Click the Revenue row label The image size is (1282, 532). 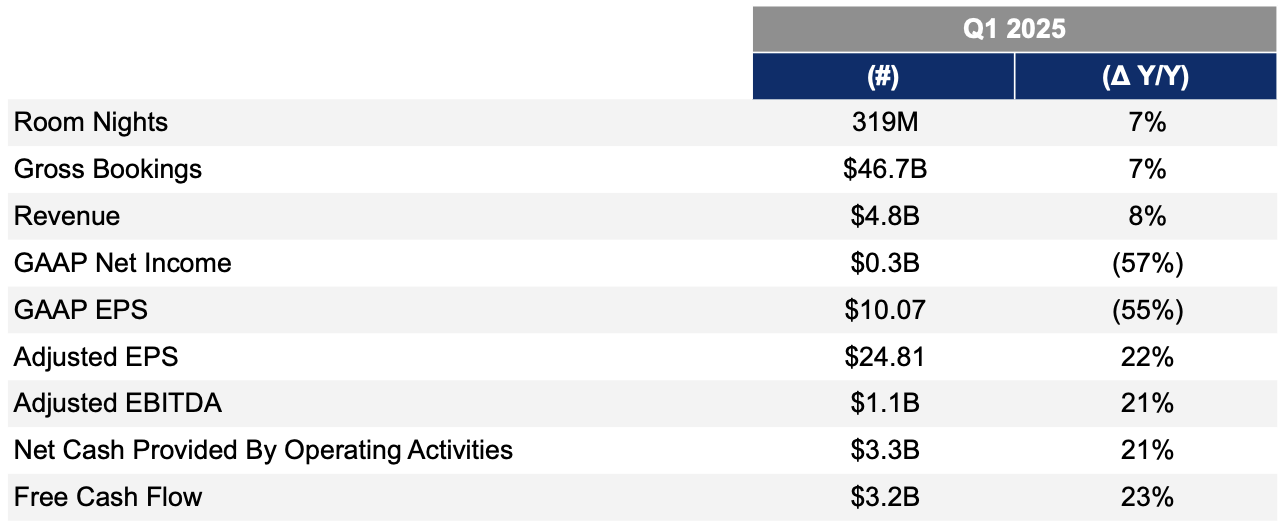[67, 216]
